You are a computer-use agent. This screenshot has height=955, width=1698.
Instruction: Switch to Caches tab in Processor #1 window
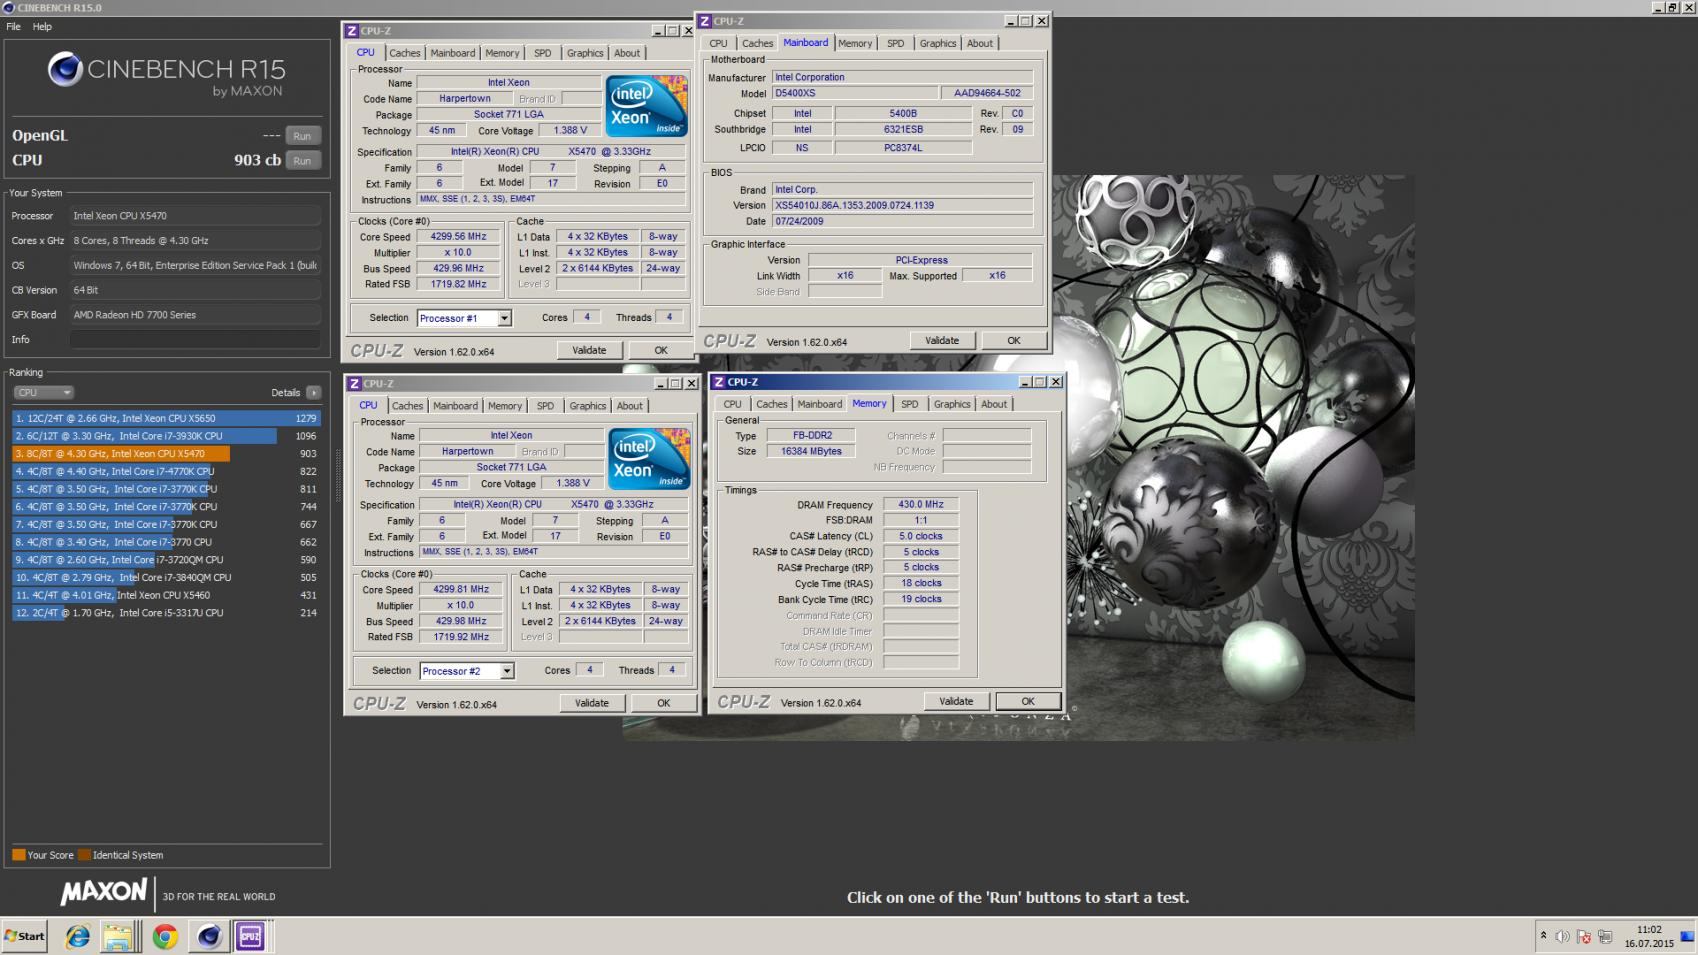point(405,53)
